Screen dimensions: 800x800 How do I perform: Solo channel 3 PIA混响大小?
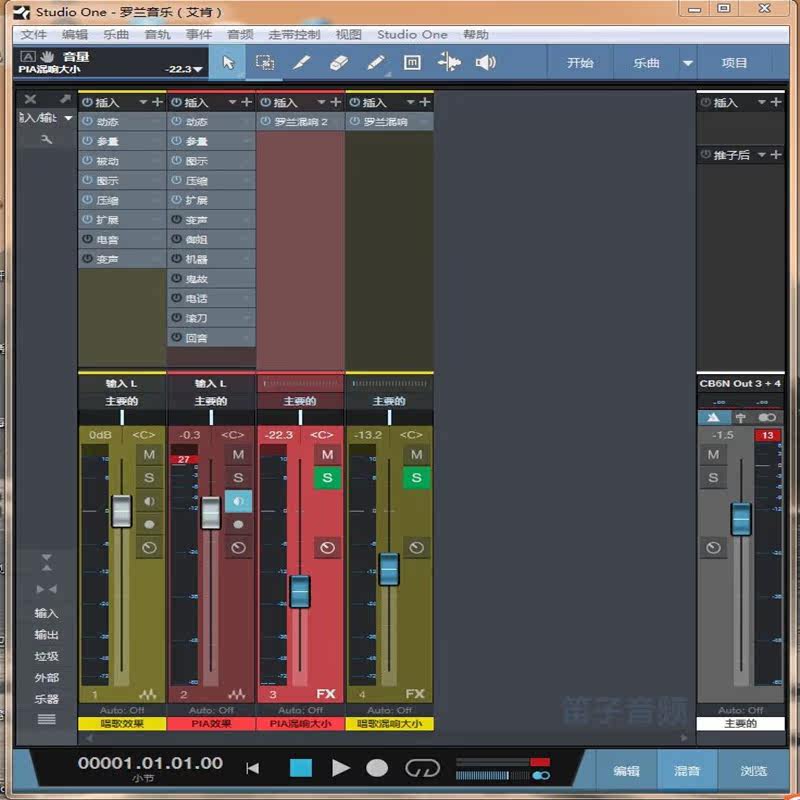pyautogui.click(x=328, y=478)
